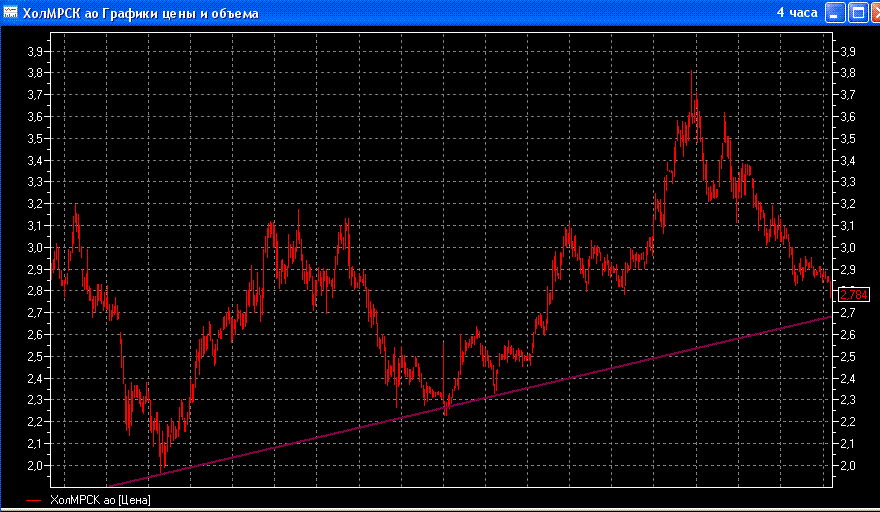The width and height of the screenshot is (880, 512).
Task: Click the 3,0 label on left price axis
Action: [35, 248]
